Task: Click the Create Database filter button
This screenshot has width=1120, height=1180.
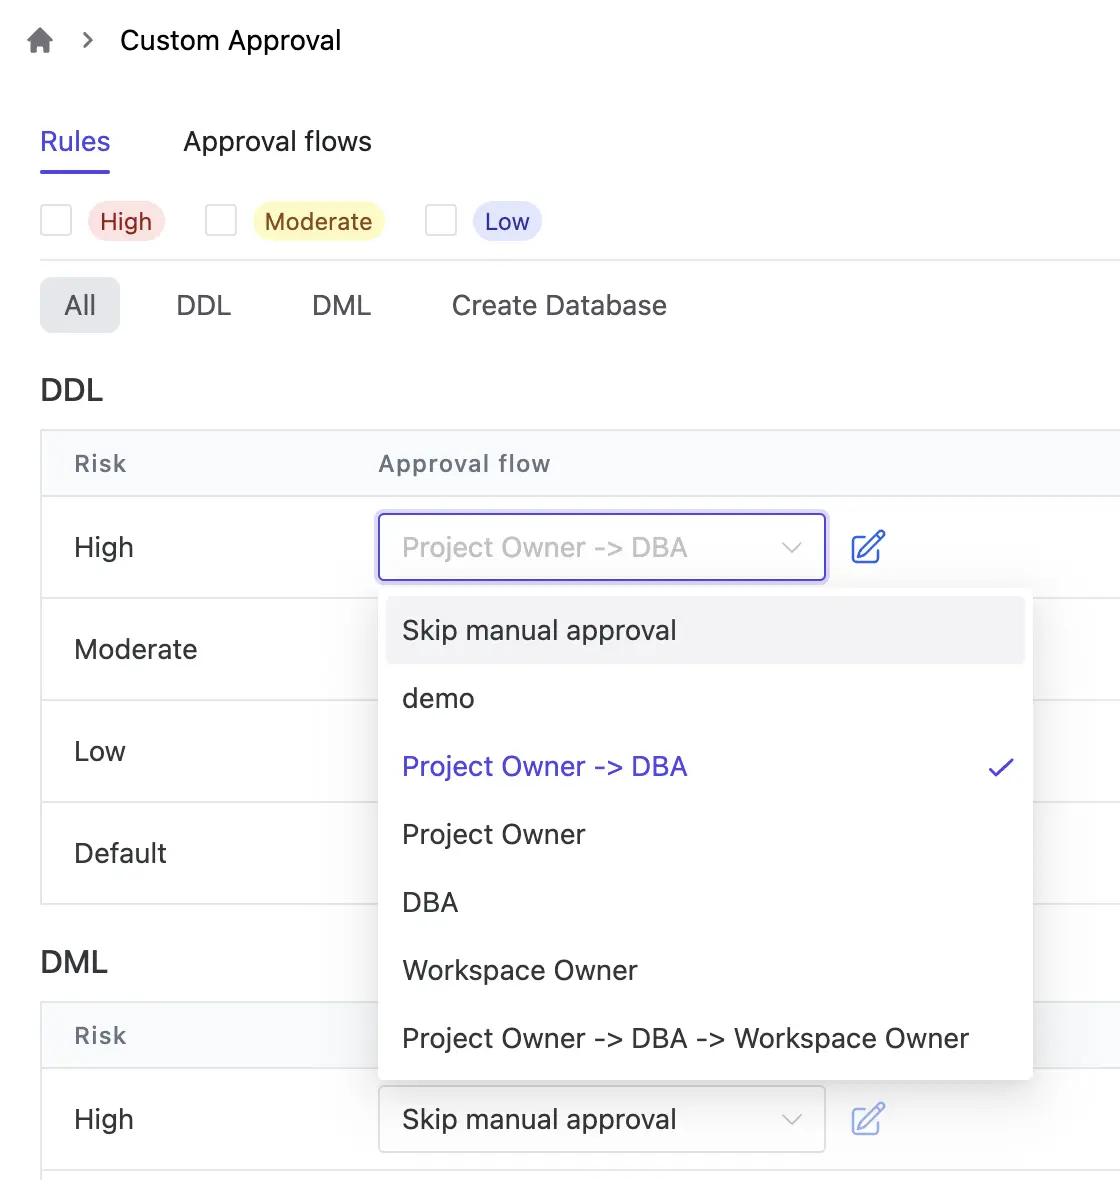Action: click(x=558, y=305)
